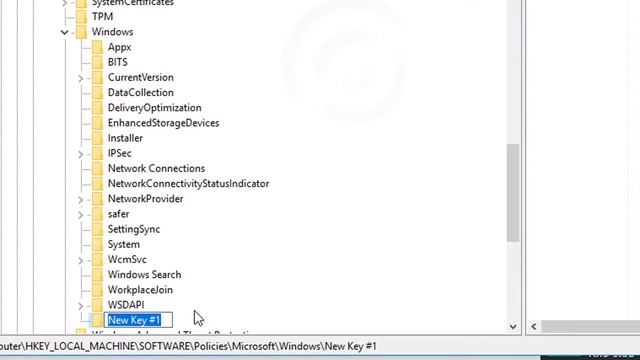
Task: Click the Windows Search folder icon
Action: pyautogui.click(x=98, y=275)
